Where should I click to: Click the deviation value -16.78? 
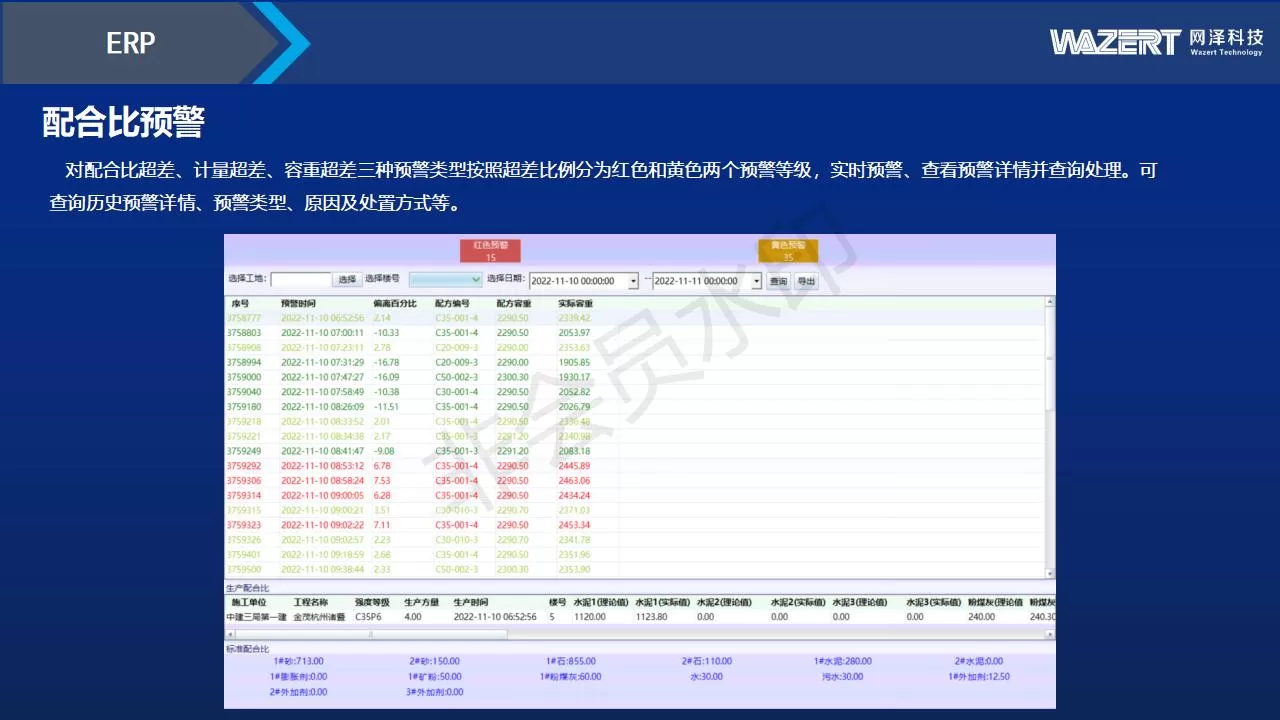(386, 363)
